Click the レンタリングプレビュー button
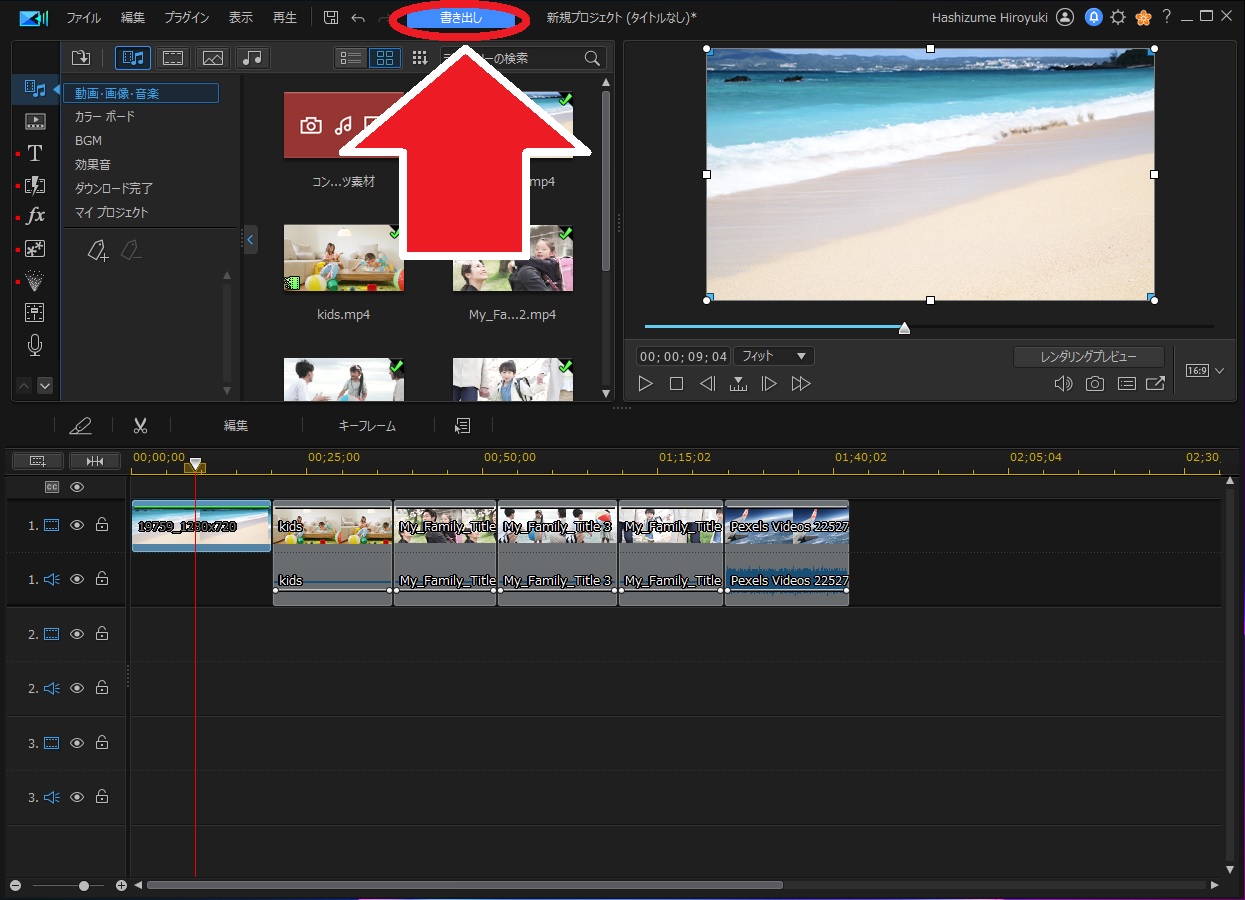The width and height of the screenshot is (1245, 900). pos(1088,357)
